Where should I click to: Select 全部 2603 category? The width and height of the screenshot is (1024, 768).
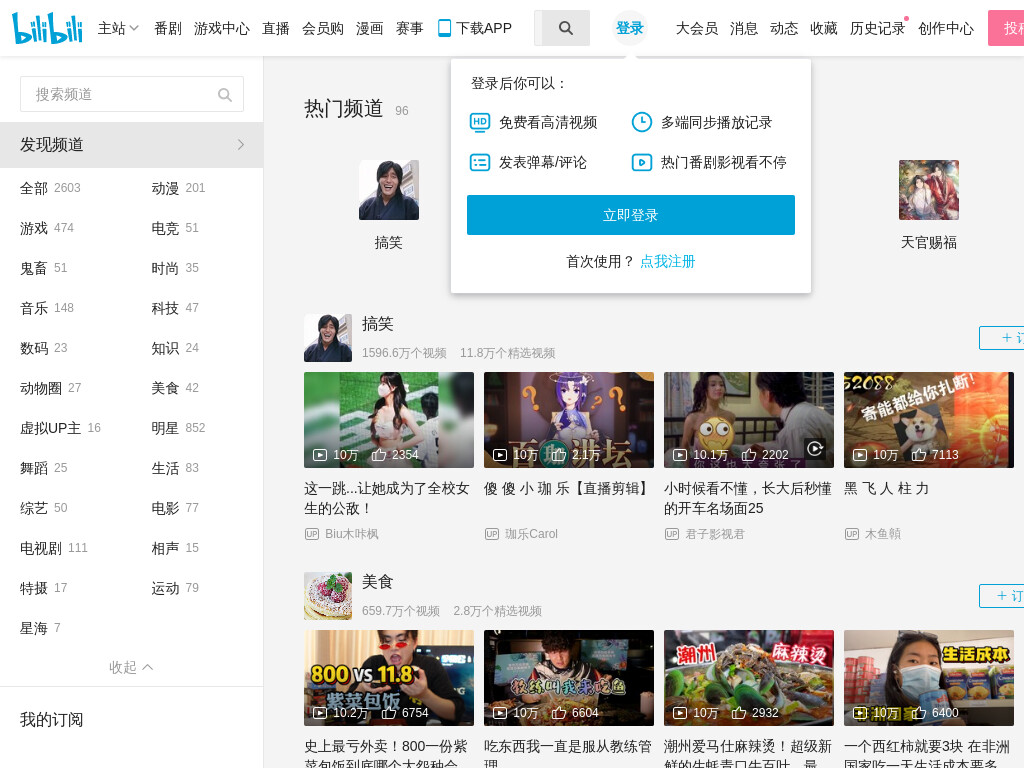pos(50,188)
